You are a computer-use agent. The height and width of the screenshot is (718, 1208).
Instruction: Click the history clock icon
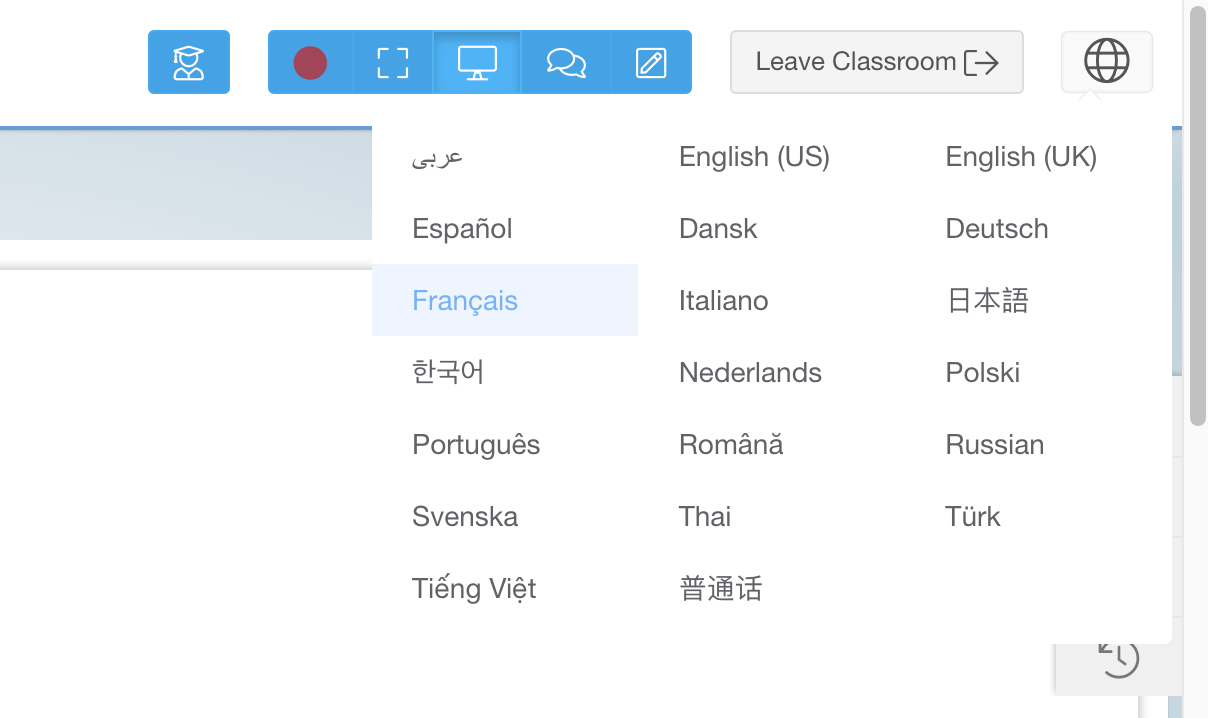tap(1118, 658)
